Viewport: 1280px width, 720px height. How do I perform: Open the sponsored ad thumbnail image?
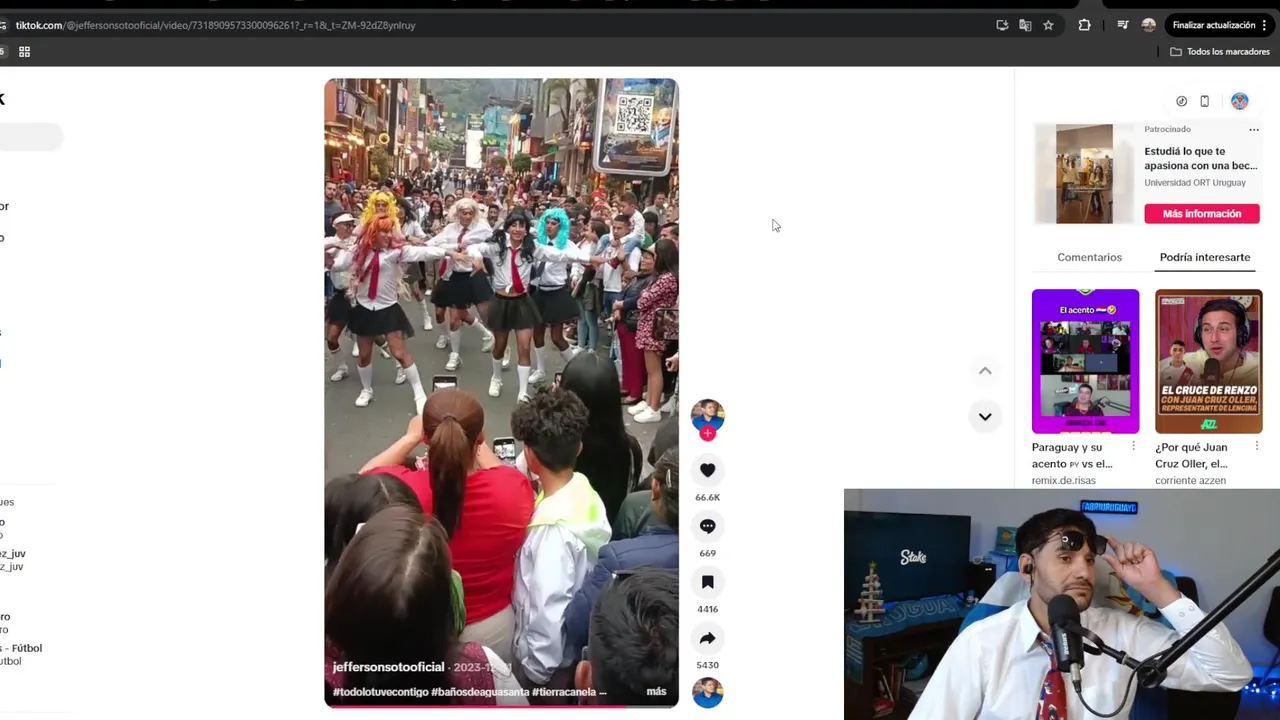point(1084,174)
